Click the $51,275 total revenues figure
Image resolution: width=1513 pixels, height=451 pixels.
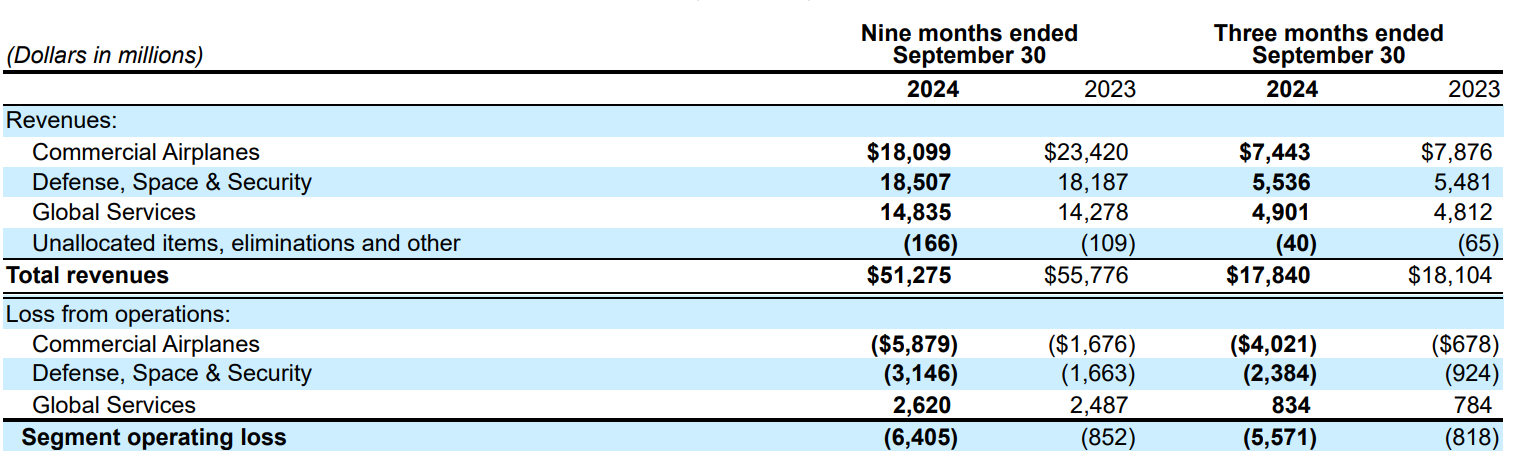click(x=908, y=275)
